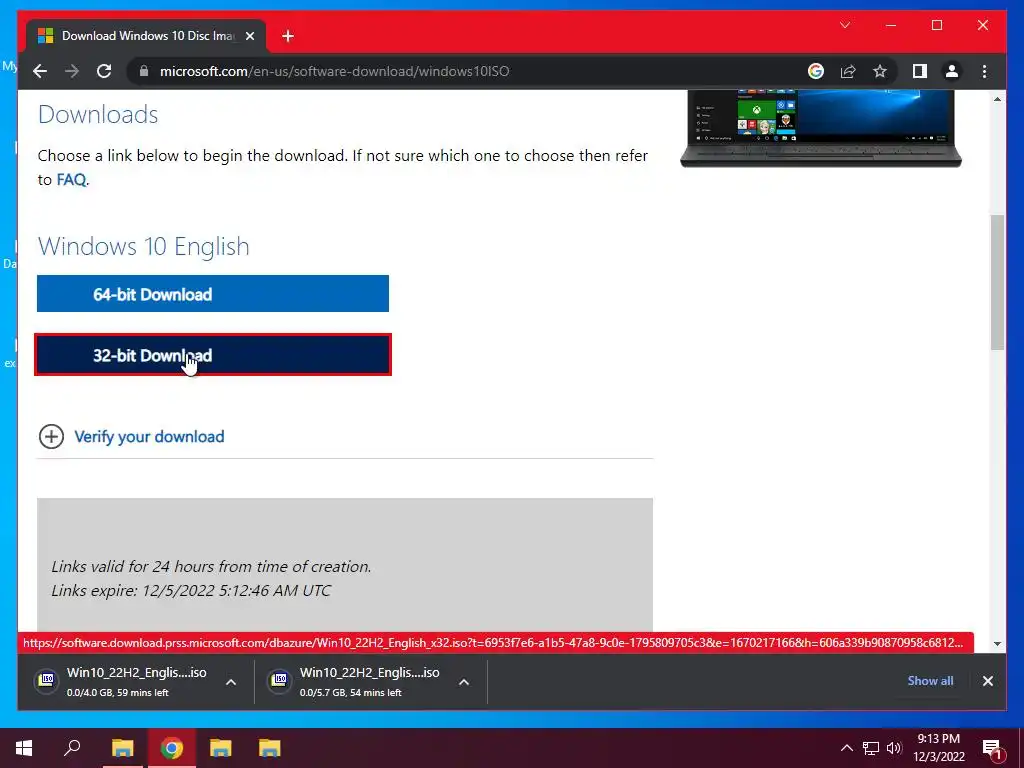Close the downloads bar

point(987,680)
